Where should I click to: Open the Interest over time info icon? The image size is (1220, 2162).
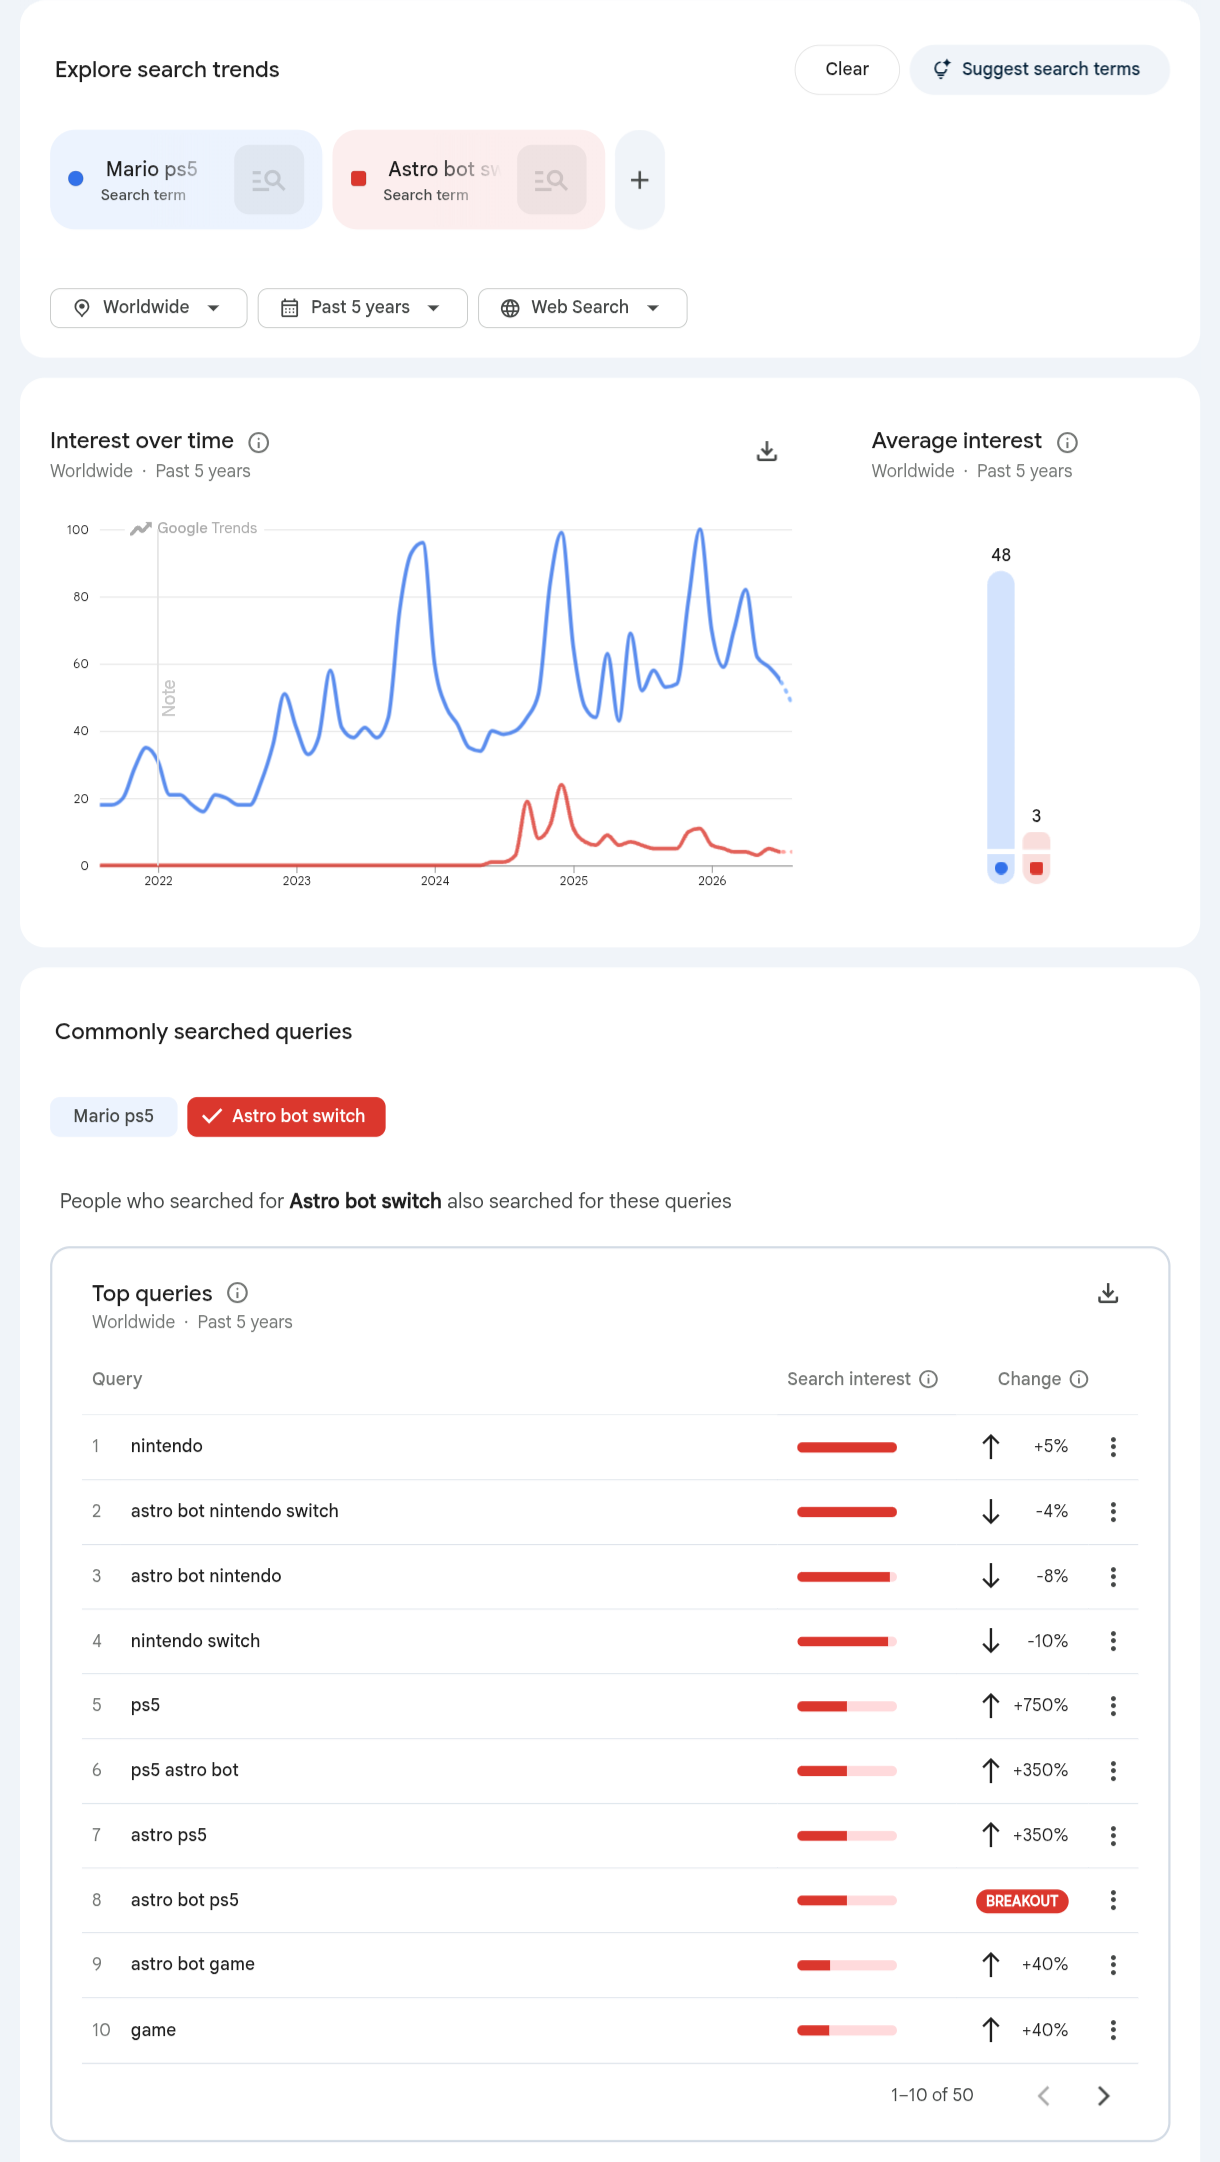[x=259, y=442]
